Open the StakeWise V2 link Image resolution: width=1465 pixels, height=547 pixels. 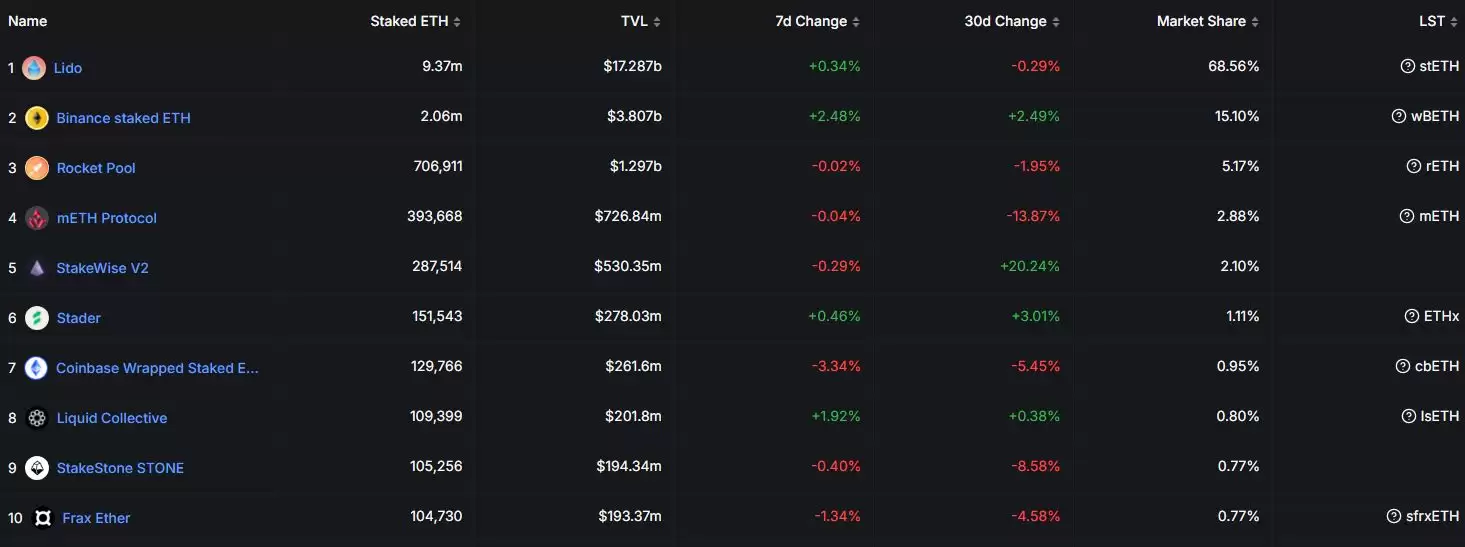[103, 268]
